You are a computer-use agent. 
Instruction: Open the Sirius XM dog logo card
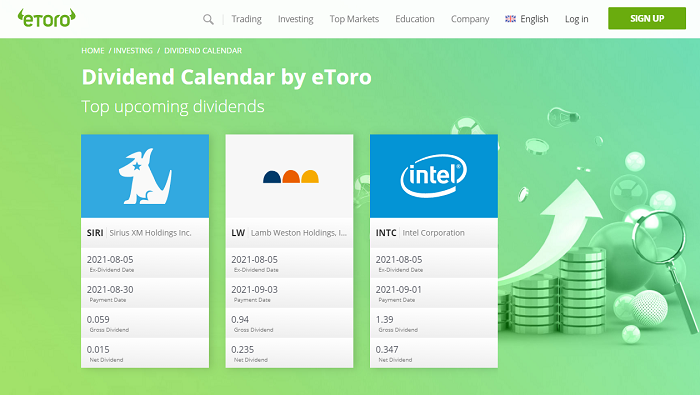[x=145, y=176]
